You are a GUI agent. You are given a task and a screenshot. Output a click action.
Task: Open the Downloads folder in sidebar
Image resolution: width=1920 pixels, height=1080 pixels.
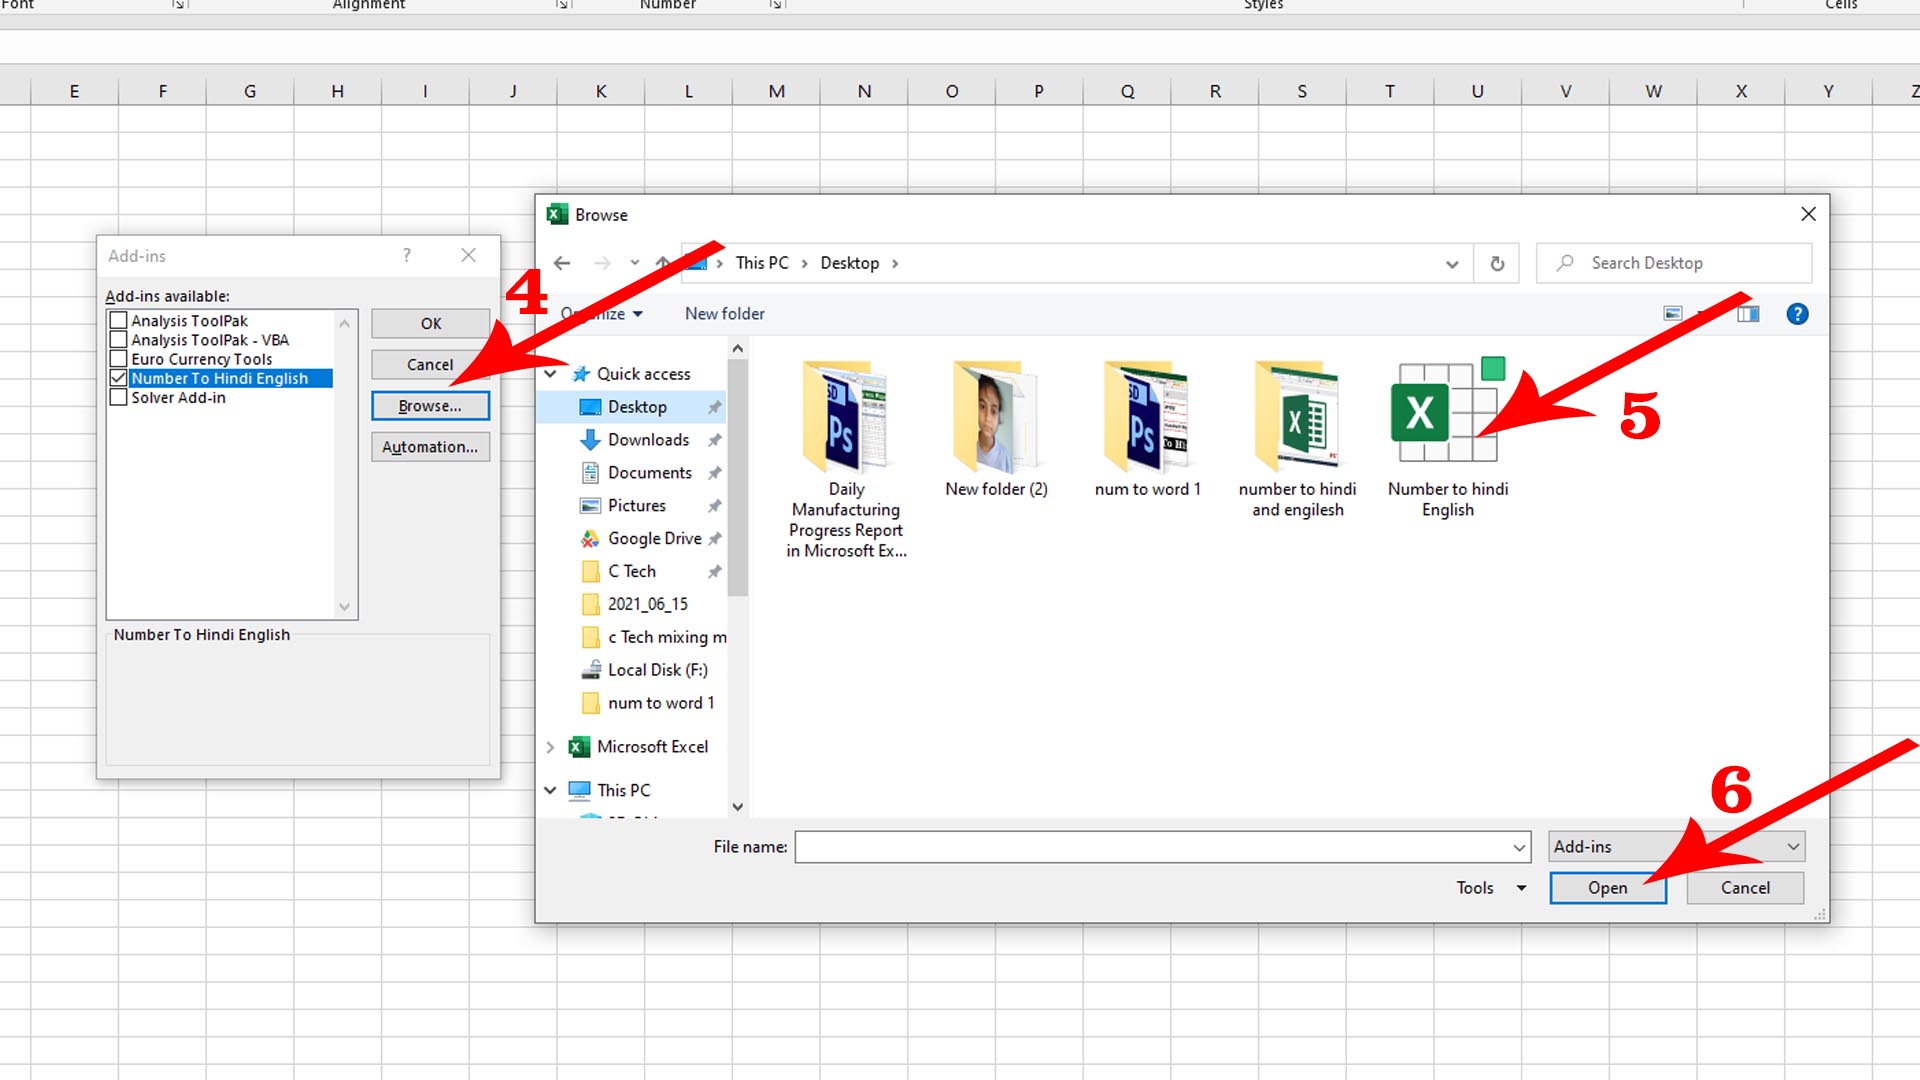click(648, 439)
